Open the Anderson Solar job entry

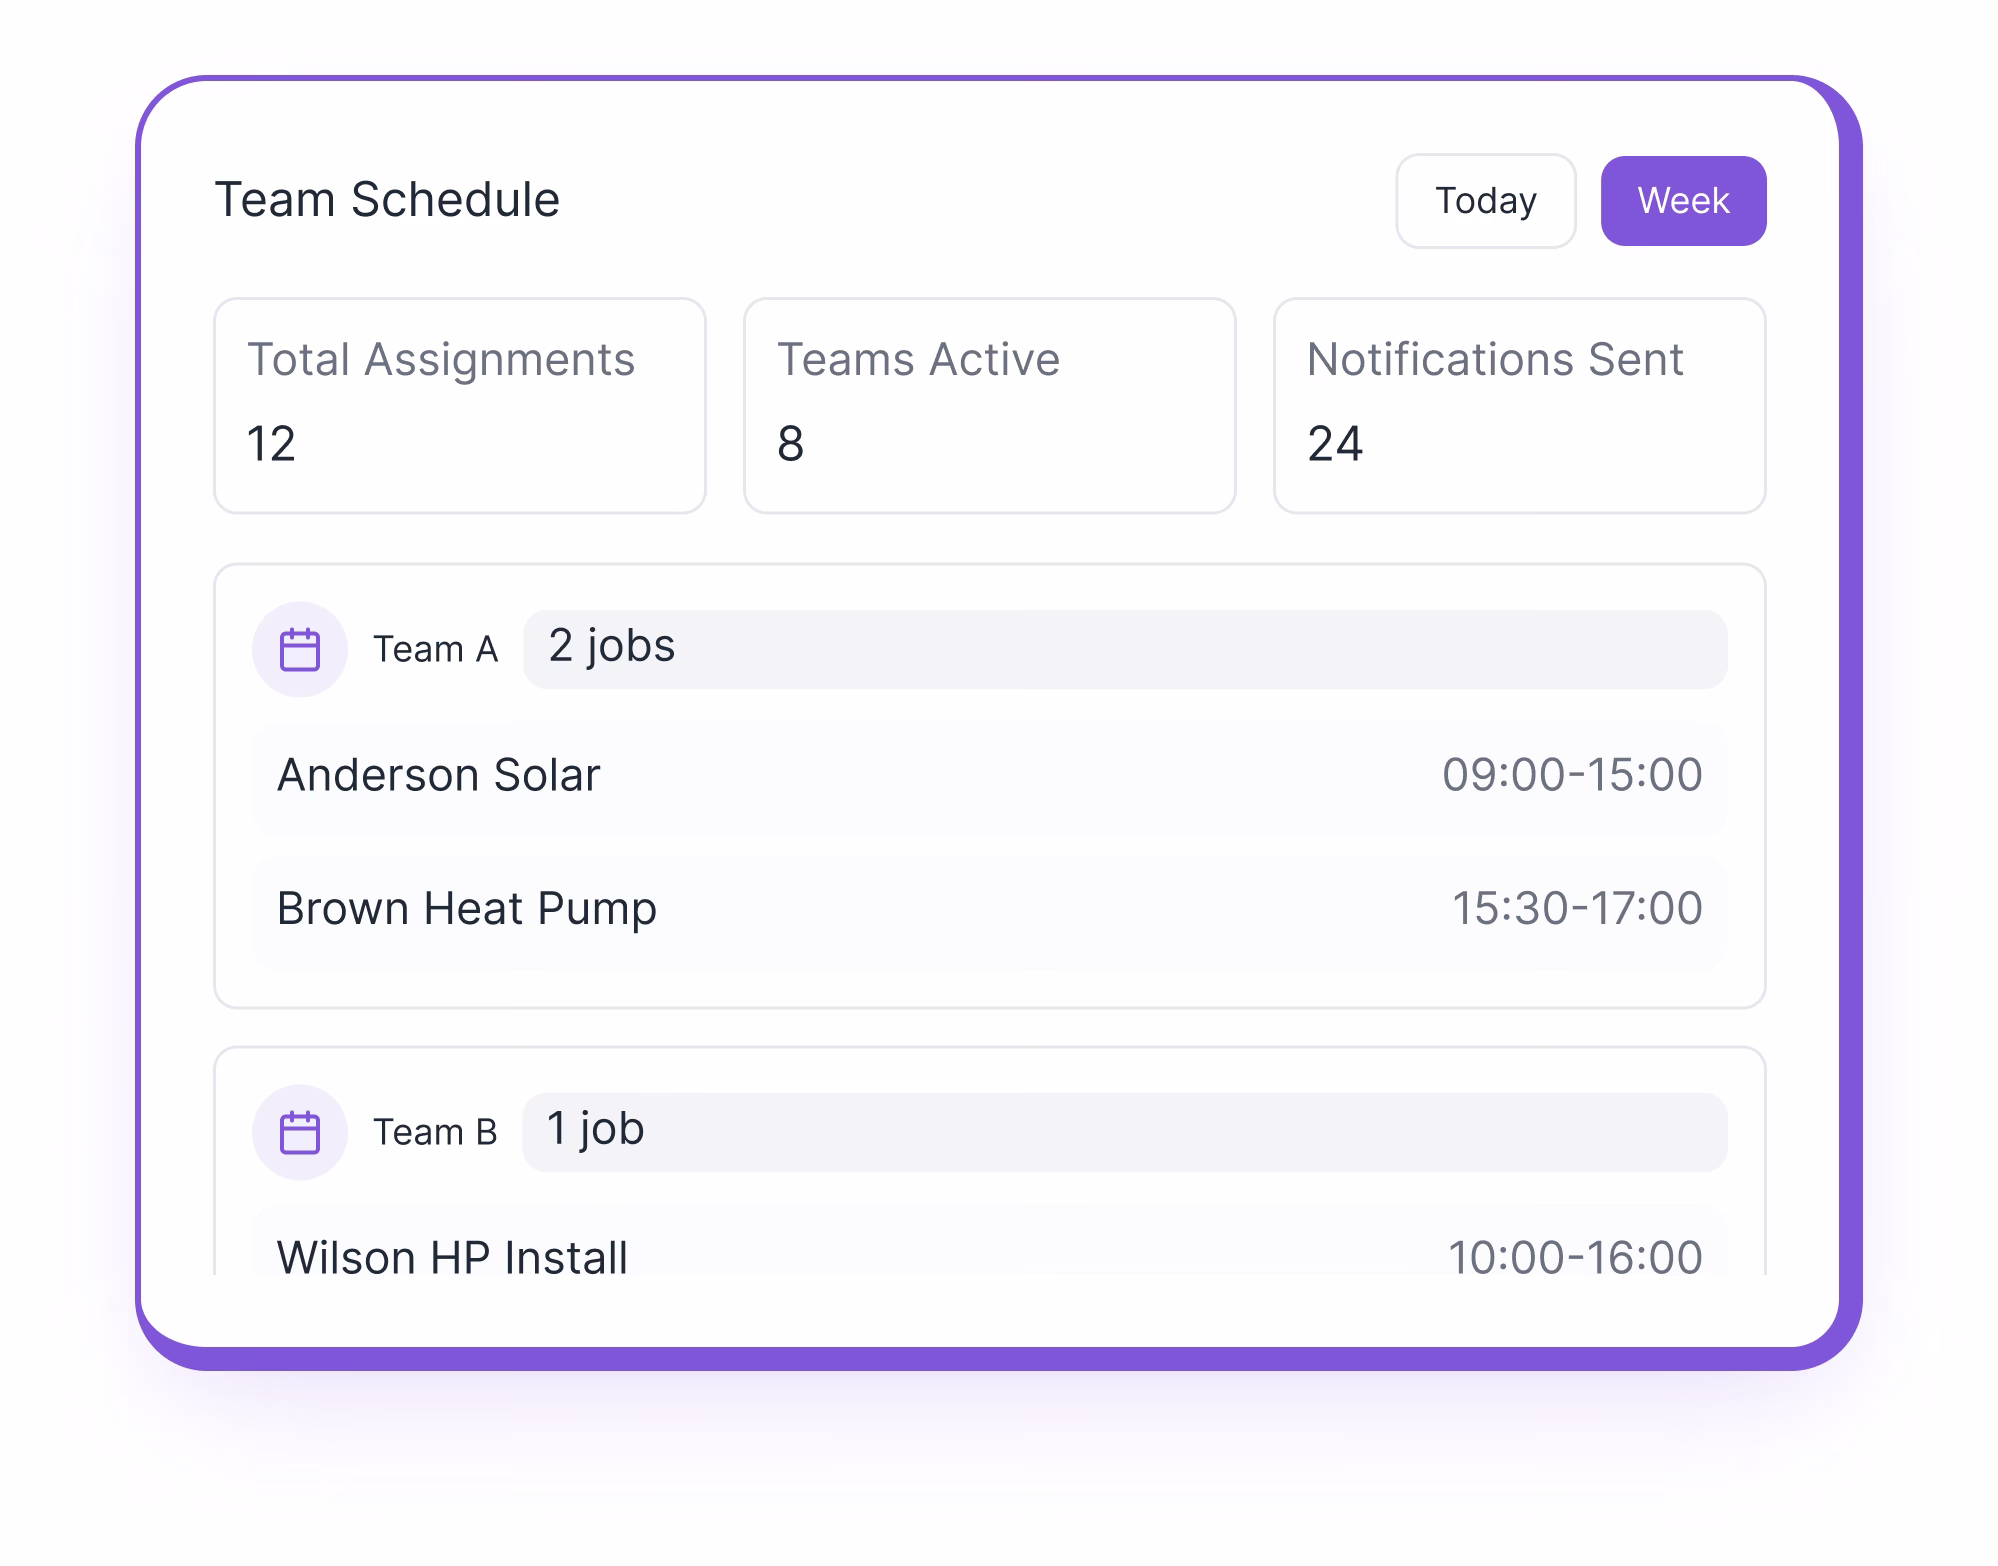point(990,776)
